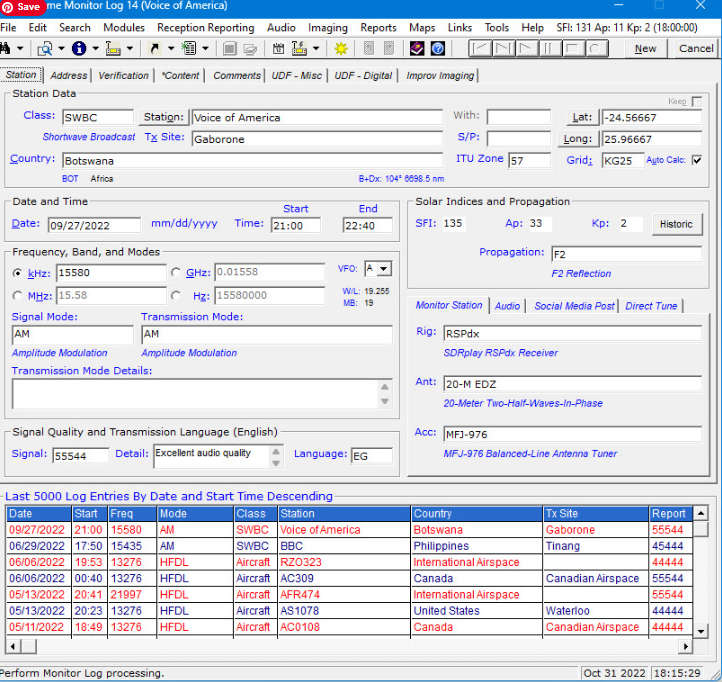Click the magnifier document search icon
Image resolution: width=722 pixels, height=682 pixels.
45,48
